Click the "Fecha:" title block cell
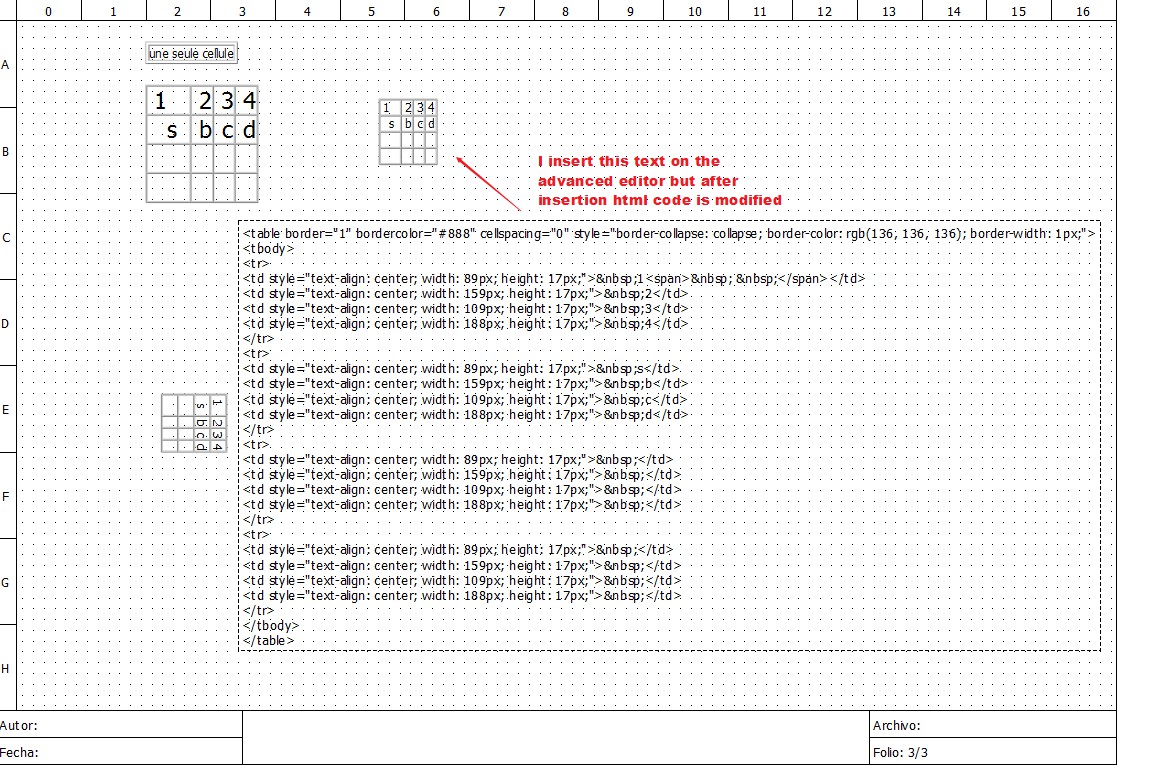 (x=121, y=752)
